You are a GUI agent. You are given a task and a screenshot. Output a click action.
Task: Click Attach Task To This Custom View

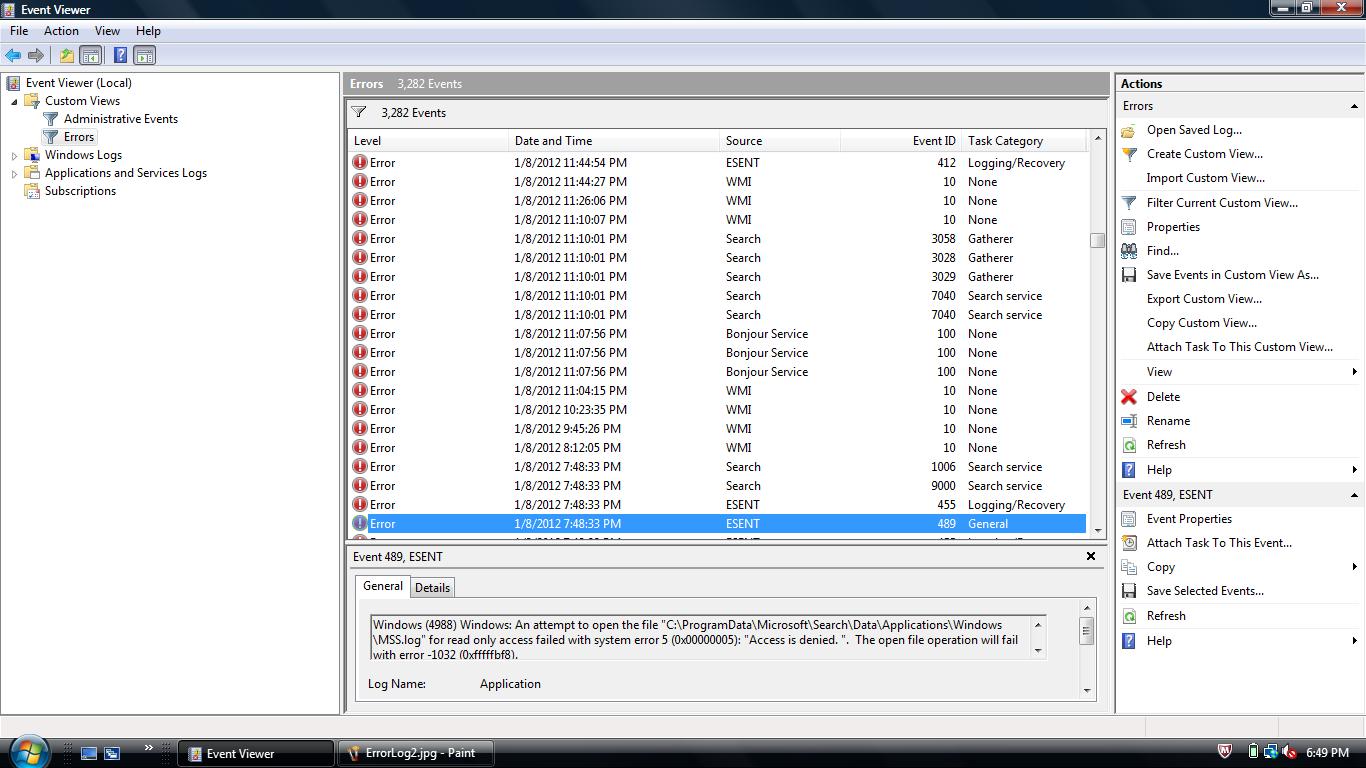tap(1240, 347)
